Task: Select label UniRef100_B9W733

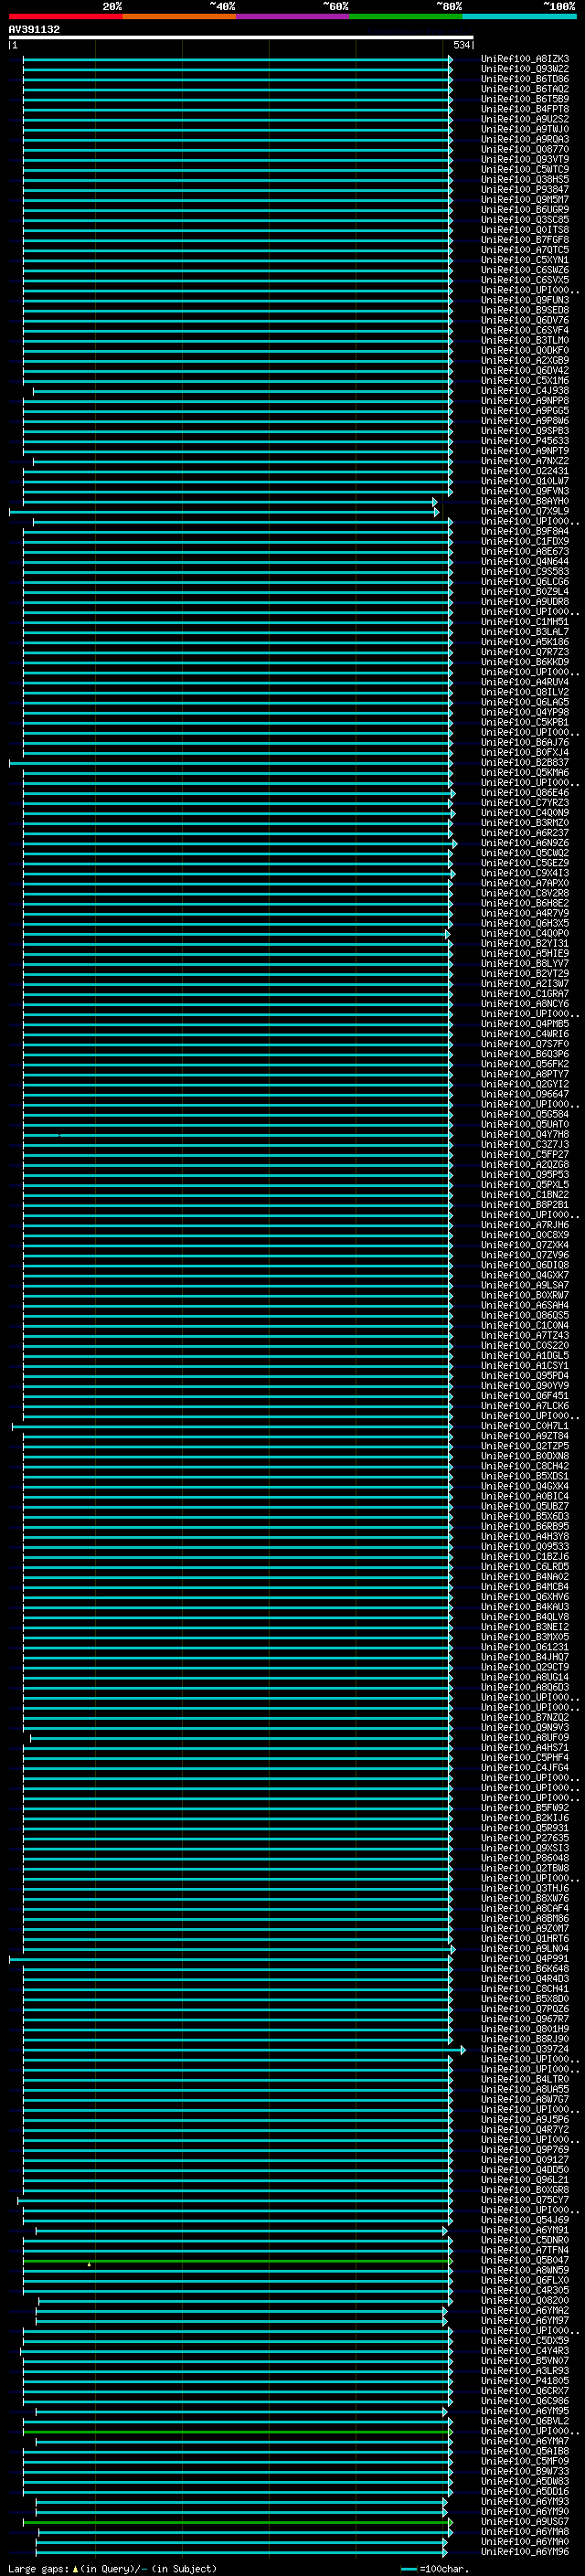Action: pos(525,2471)
